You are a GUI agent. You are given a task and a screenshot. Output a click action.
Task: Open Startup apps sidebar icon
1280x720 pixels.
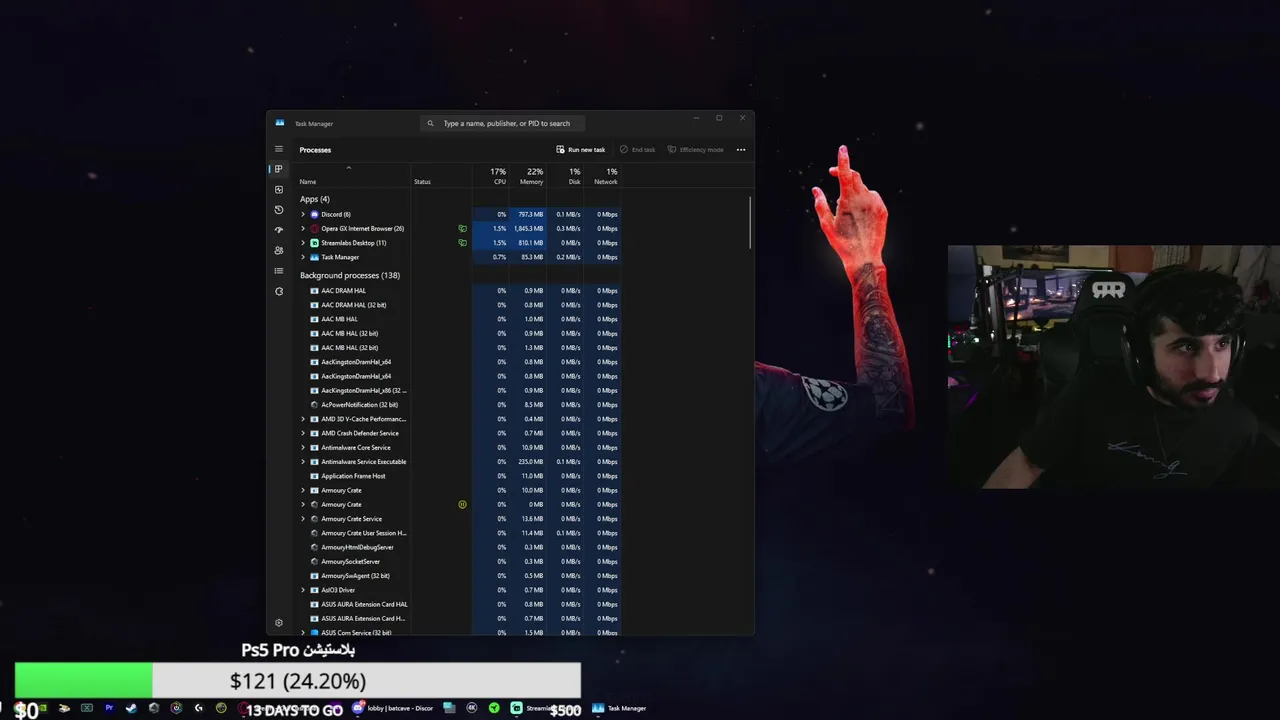point(279,230)
